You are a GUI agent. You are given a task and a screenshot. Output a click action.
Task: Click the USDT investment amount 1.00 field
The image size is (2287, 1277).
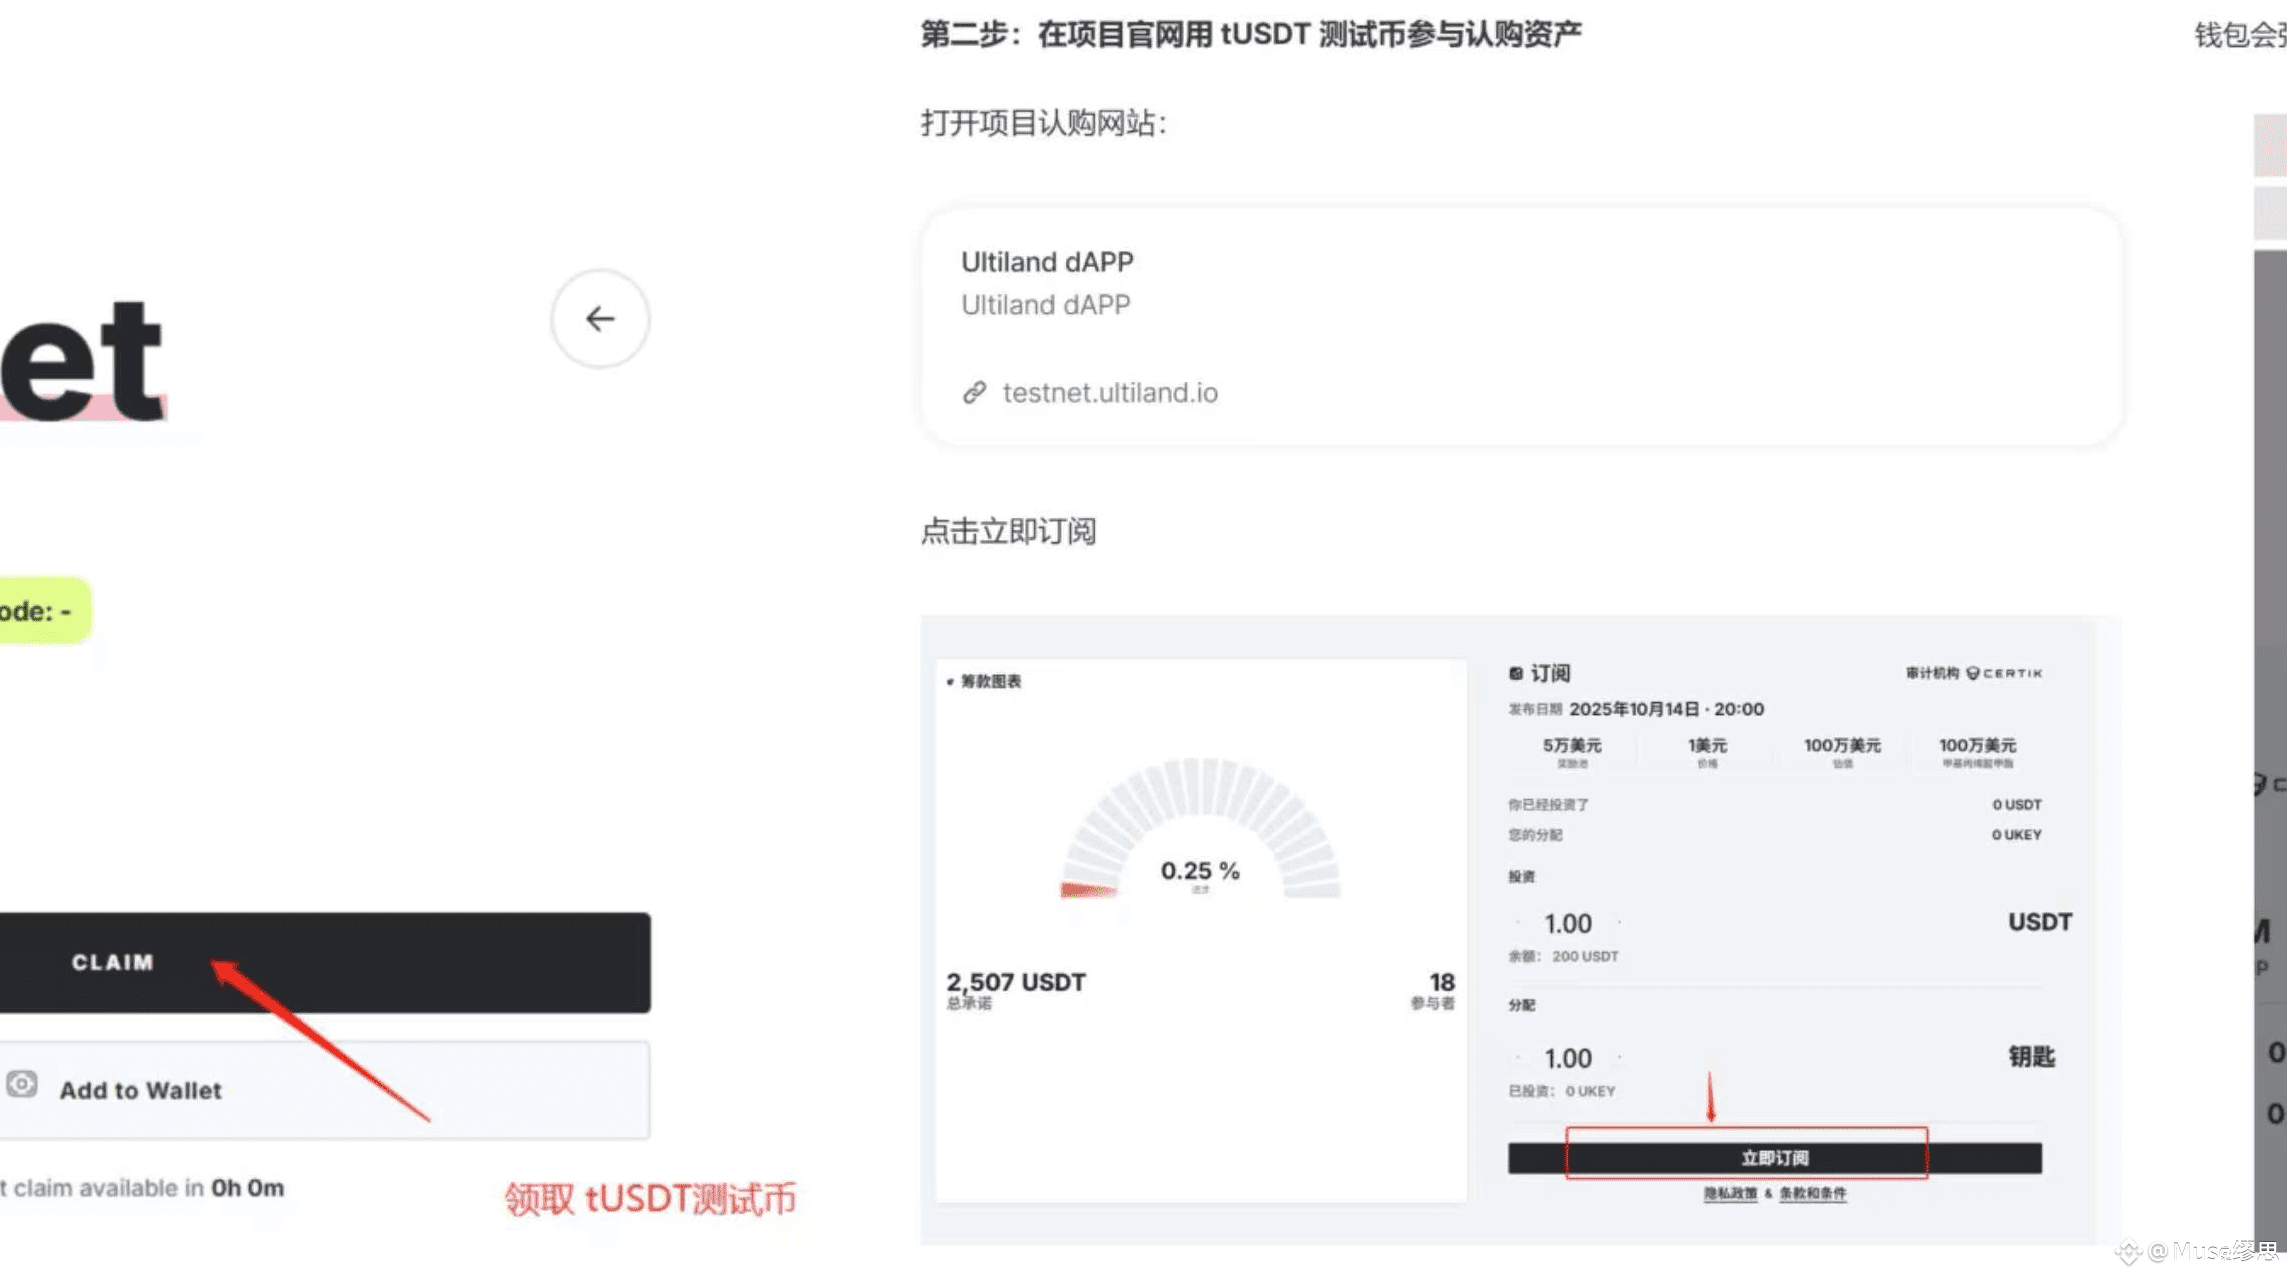tap(1567, 924)
